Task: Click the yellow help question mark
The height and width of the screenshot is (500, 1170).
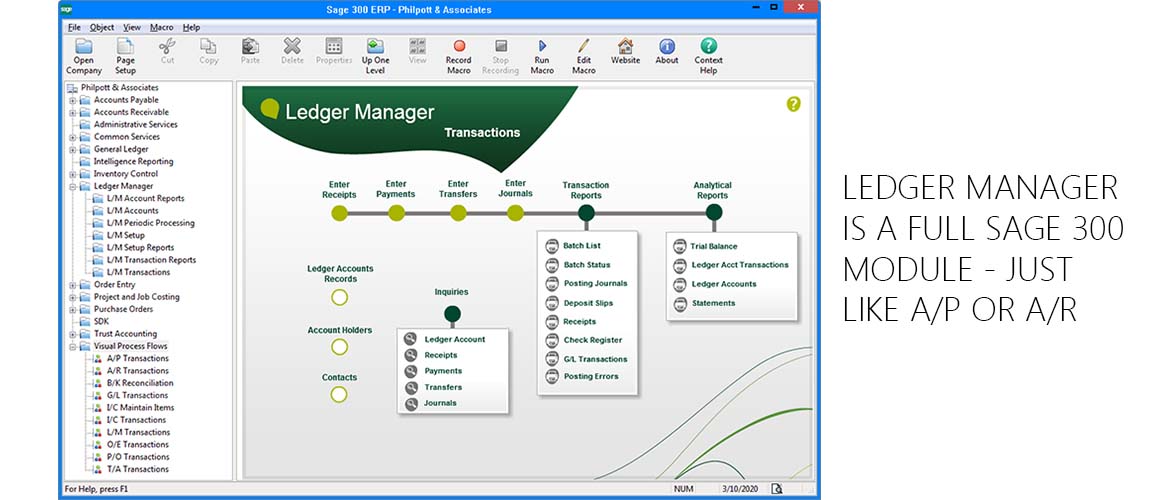Action: [x=793, y=104]
